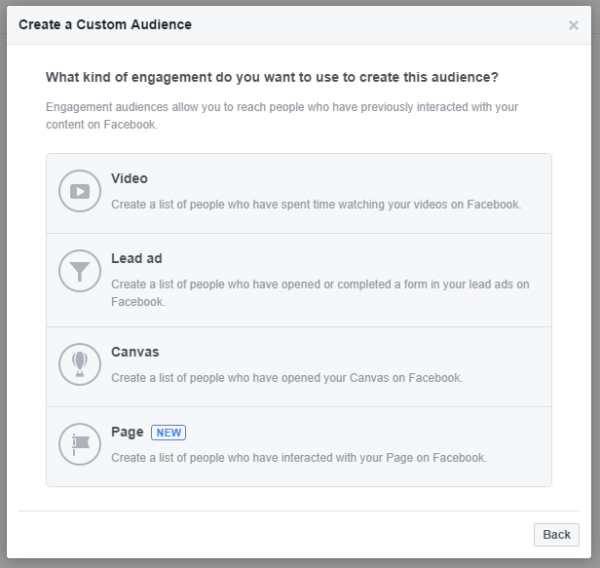
Task: Close the Create a Custom Audience dialog
Action: (x=573, y=25)
